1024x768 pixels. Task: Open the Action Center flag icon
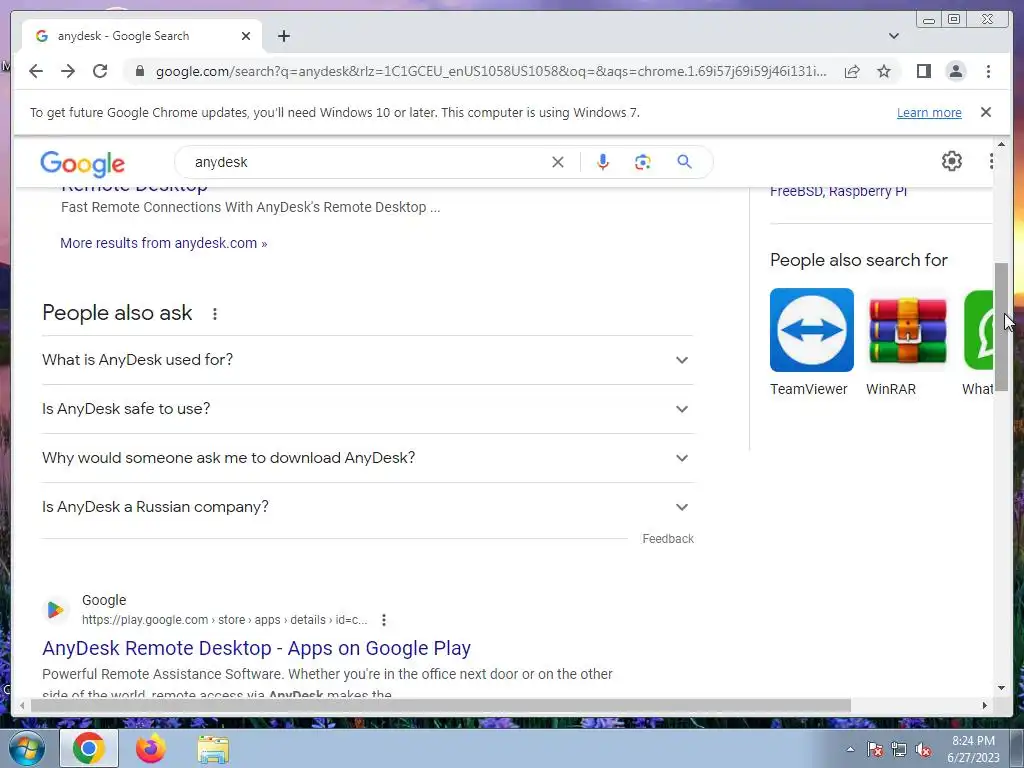point(875,750)
